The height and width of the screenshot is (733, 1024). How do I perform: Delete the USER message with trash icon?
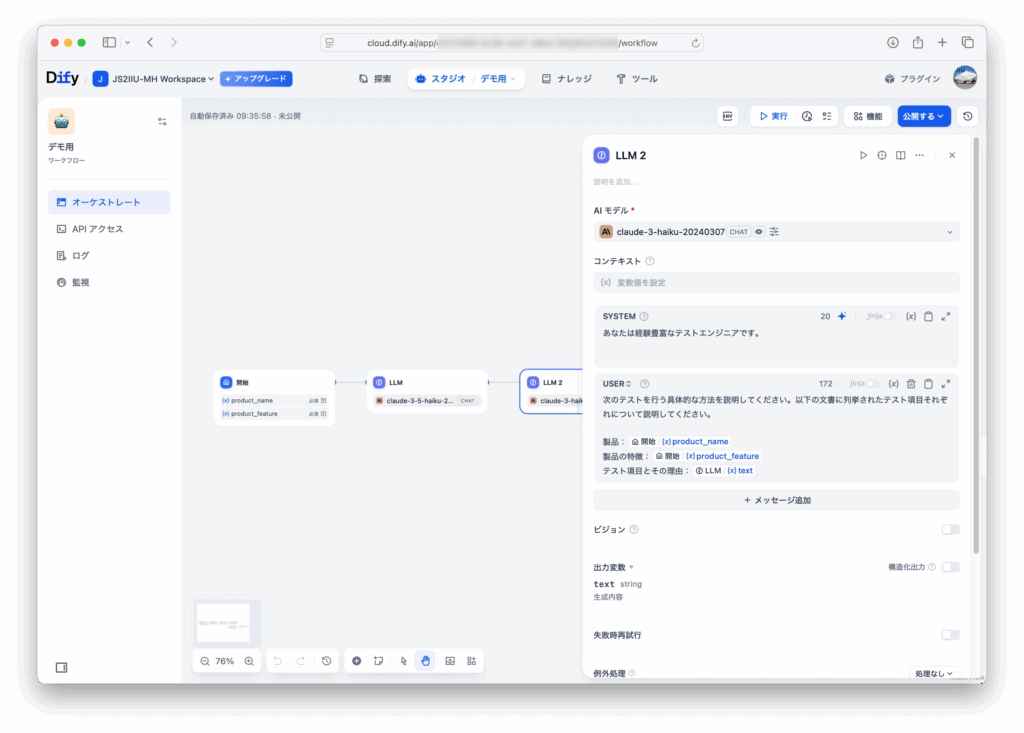pyautogui.click(x=911, y=384)
